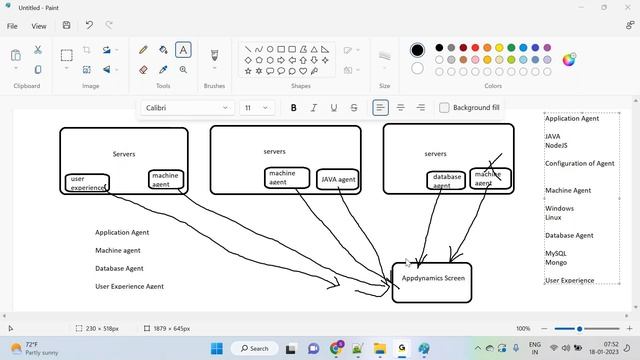The height and width of the screenshot is (360, 640).
Task: Open the font size 11 dropdown
Action: coord(257,108)
